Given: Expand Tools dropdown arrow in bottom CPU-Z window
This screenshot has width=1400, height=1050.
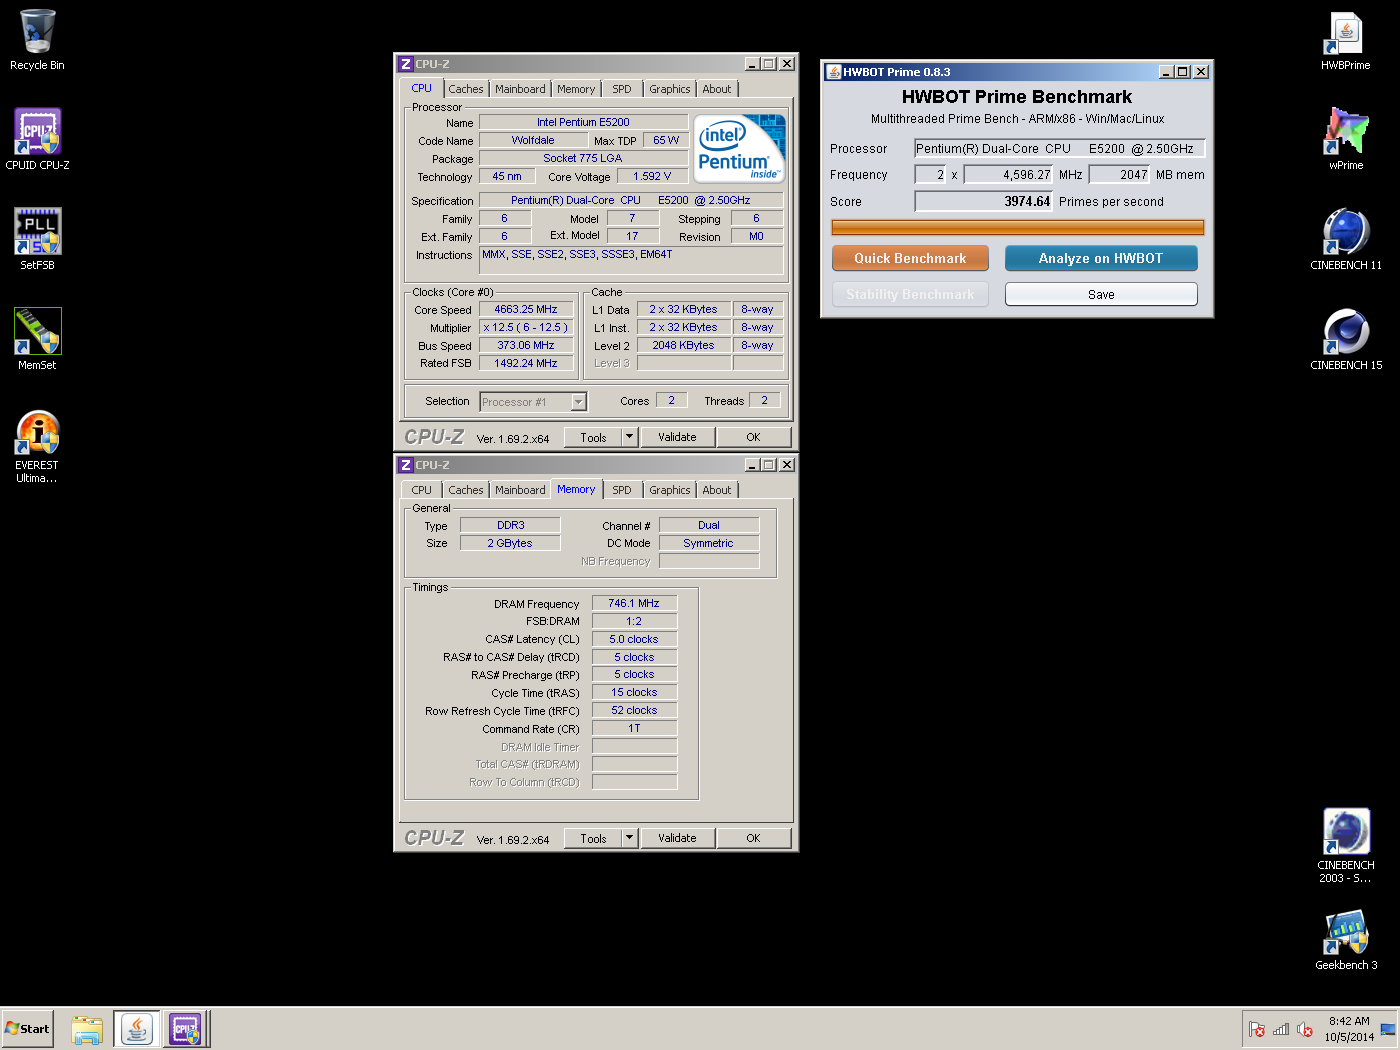Looking at the screenshot, I should pyautogui.click(x=629, y=838).
